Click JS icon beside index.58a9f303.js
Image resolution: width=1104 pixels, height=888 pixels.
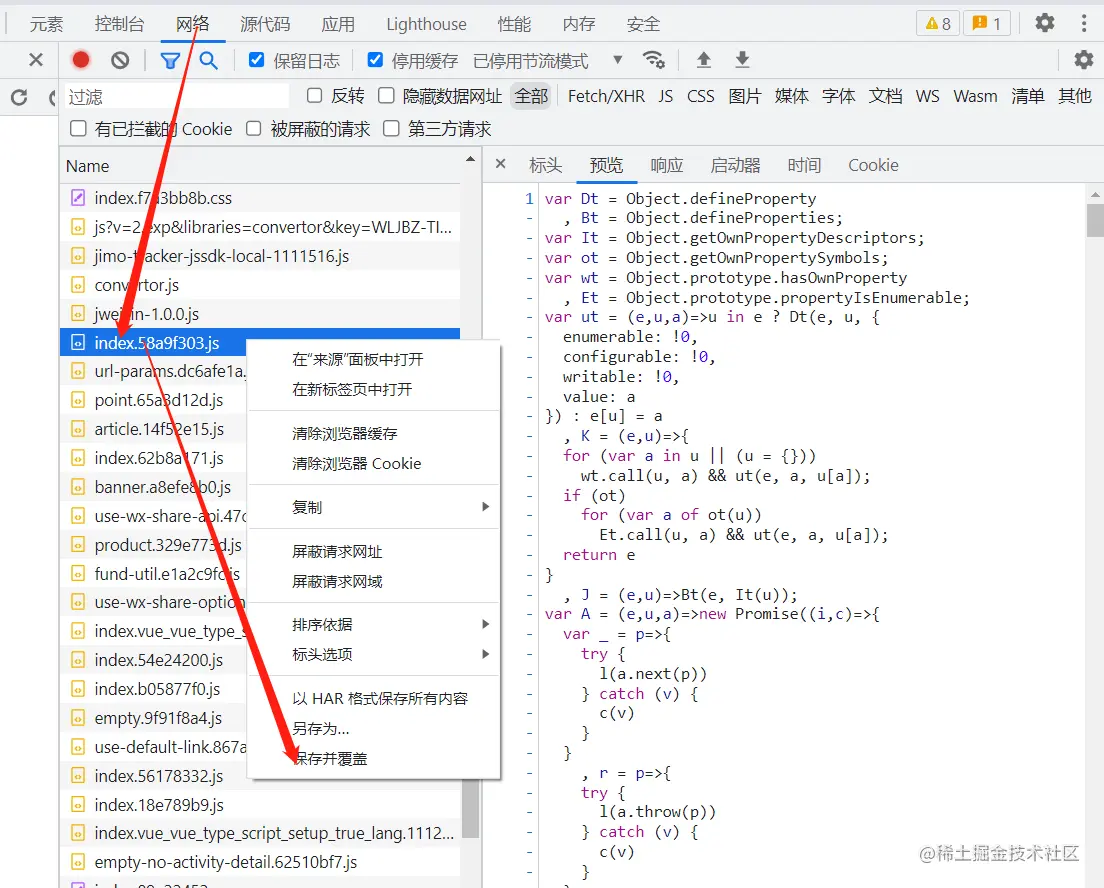coord(78,343)
